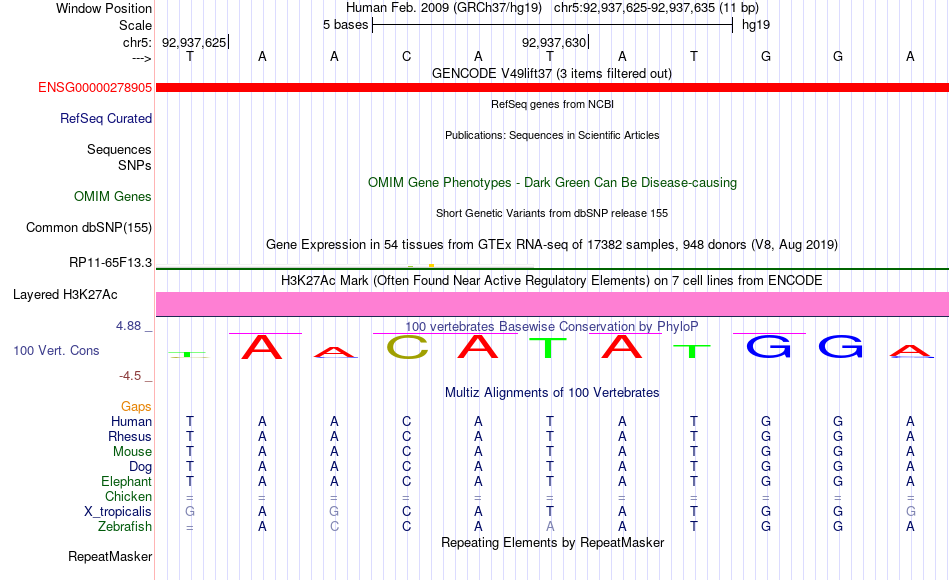Viewport: 950px width, 580px height.
Task: Click the RefSeq genes from NCBI title
Action: point(552,104)
